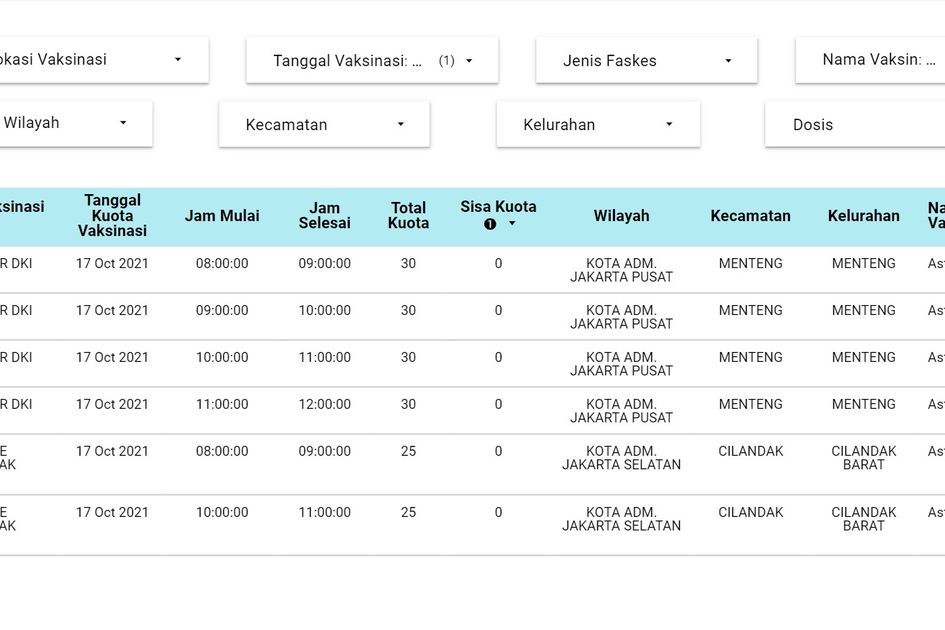Image resolution: width=945 pixels, height=630 pixels.
Task: Sort by Tanggal Kuota Vaksinasi column header
Action: 112,216
